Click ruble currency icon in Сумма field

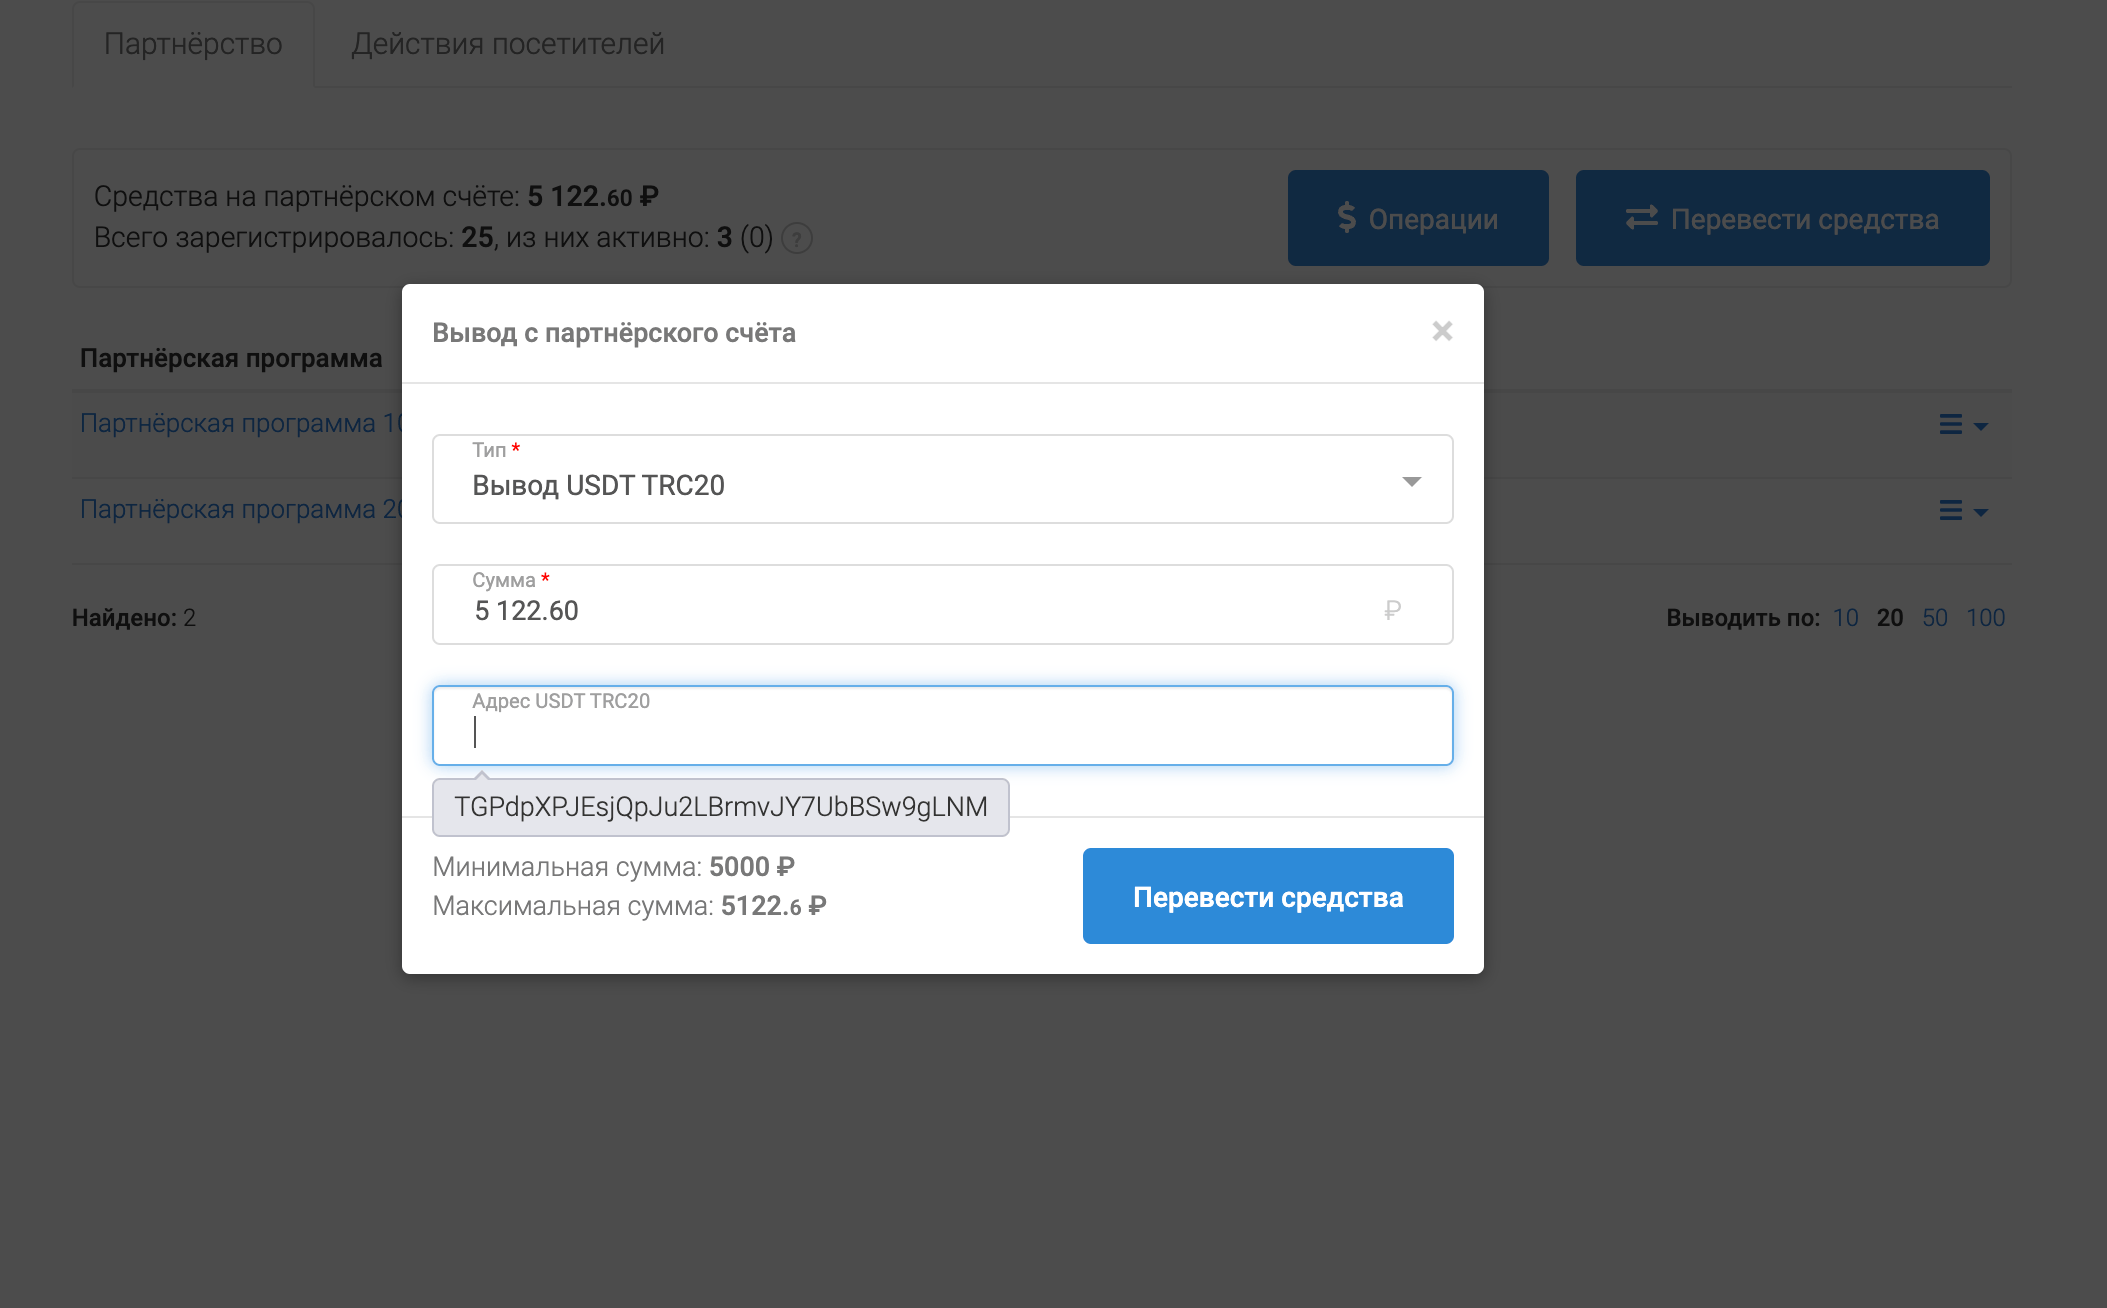pyautogui.click(x=1392, y=610)
